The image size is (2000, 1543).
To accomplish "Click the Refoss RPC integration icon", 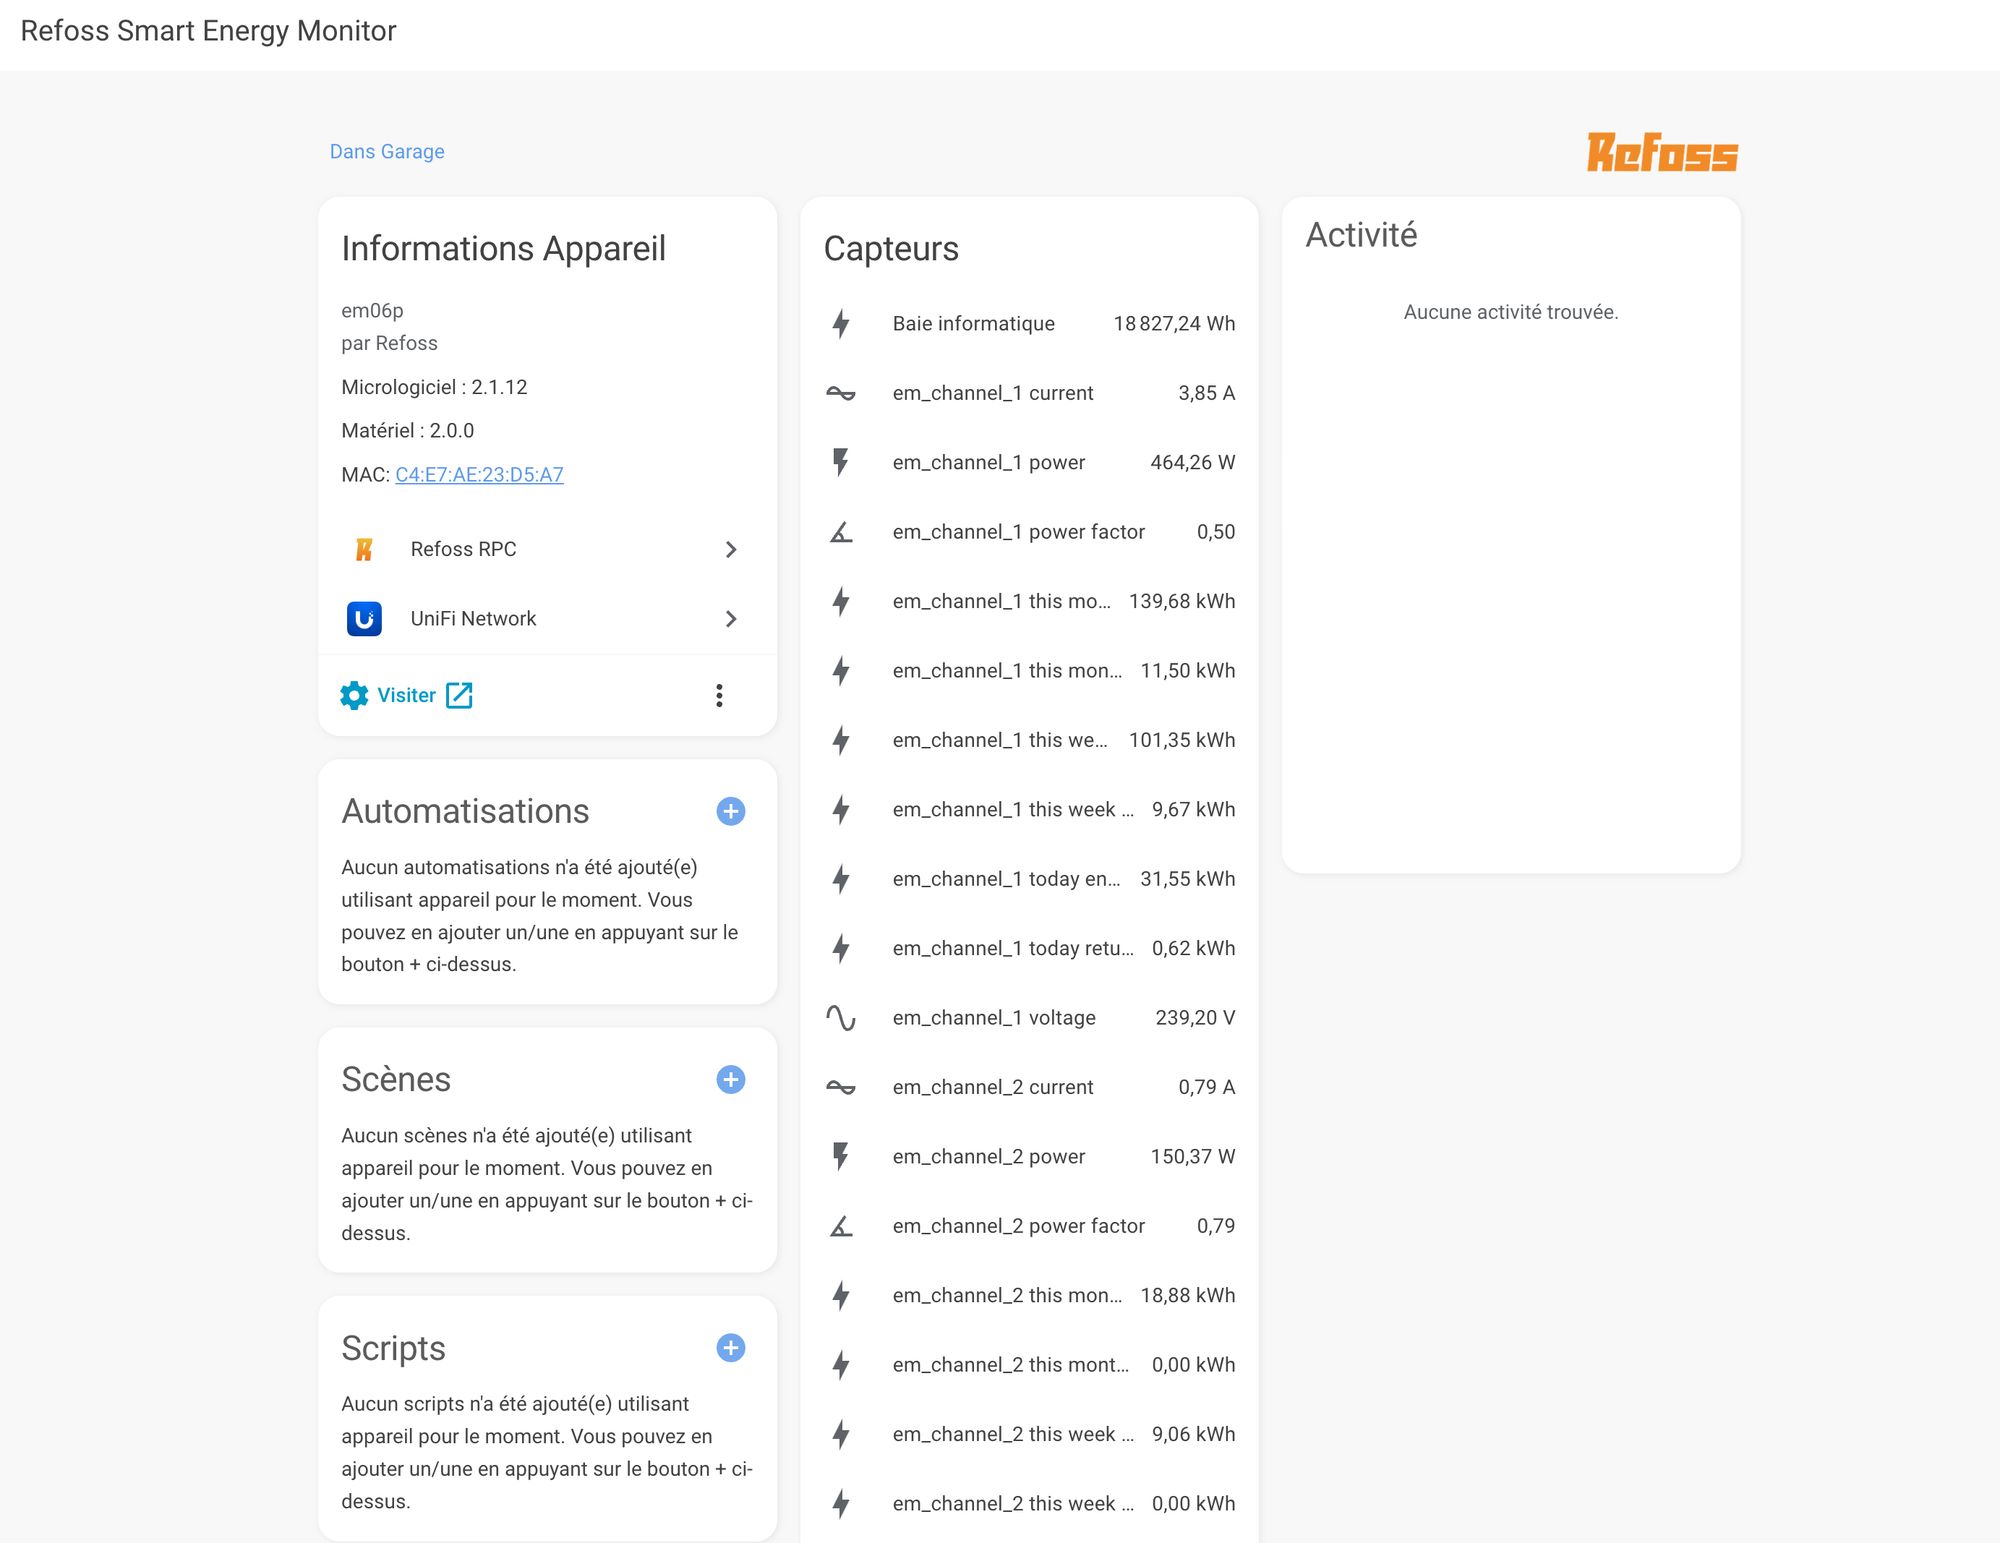I will point(364,549).
